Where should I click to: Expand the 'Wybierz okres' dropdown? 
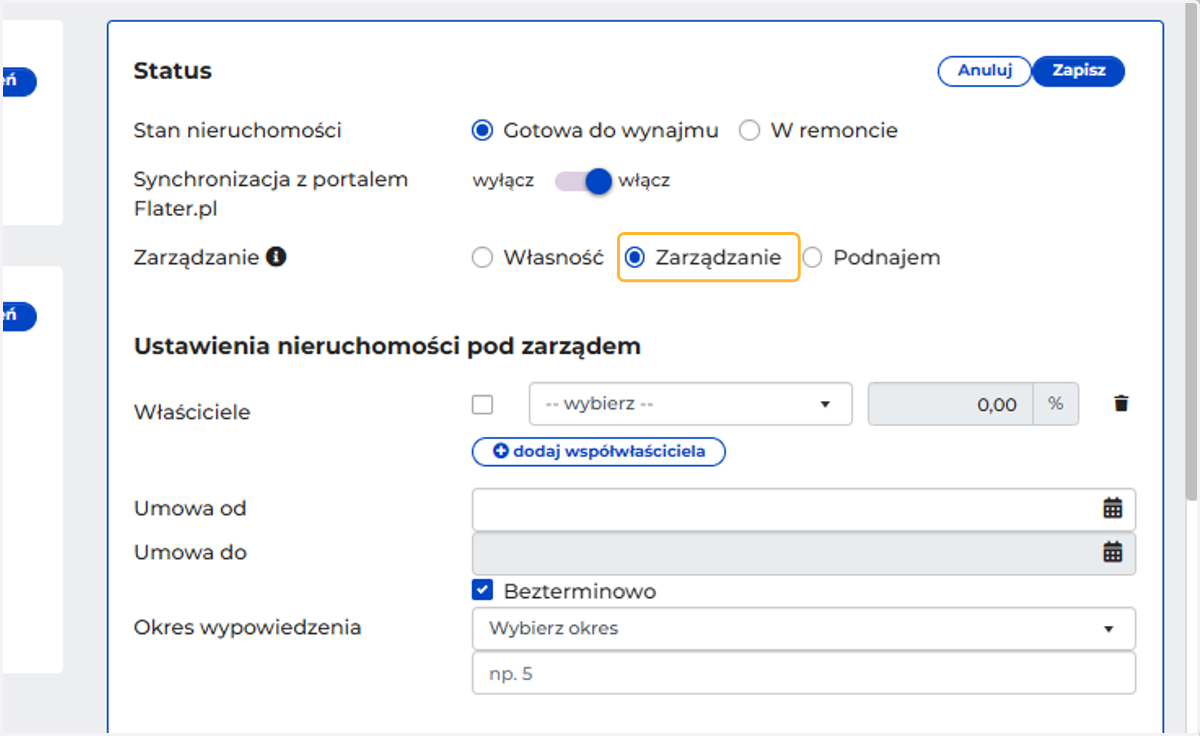click(804, 629)
